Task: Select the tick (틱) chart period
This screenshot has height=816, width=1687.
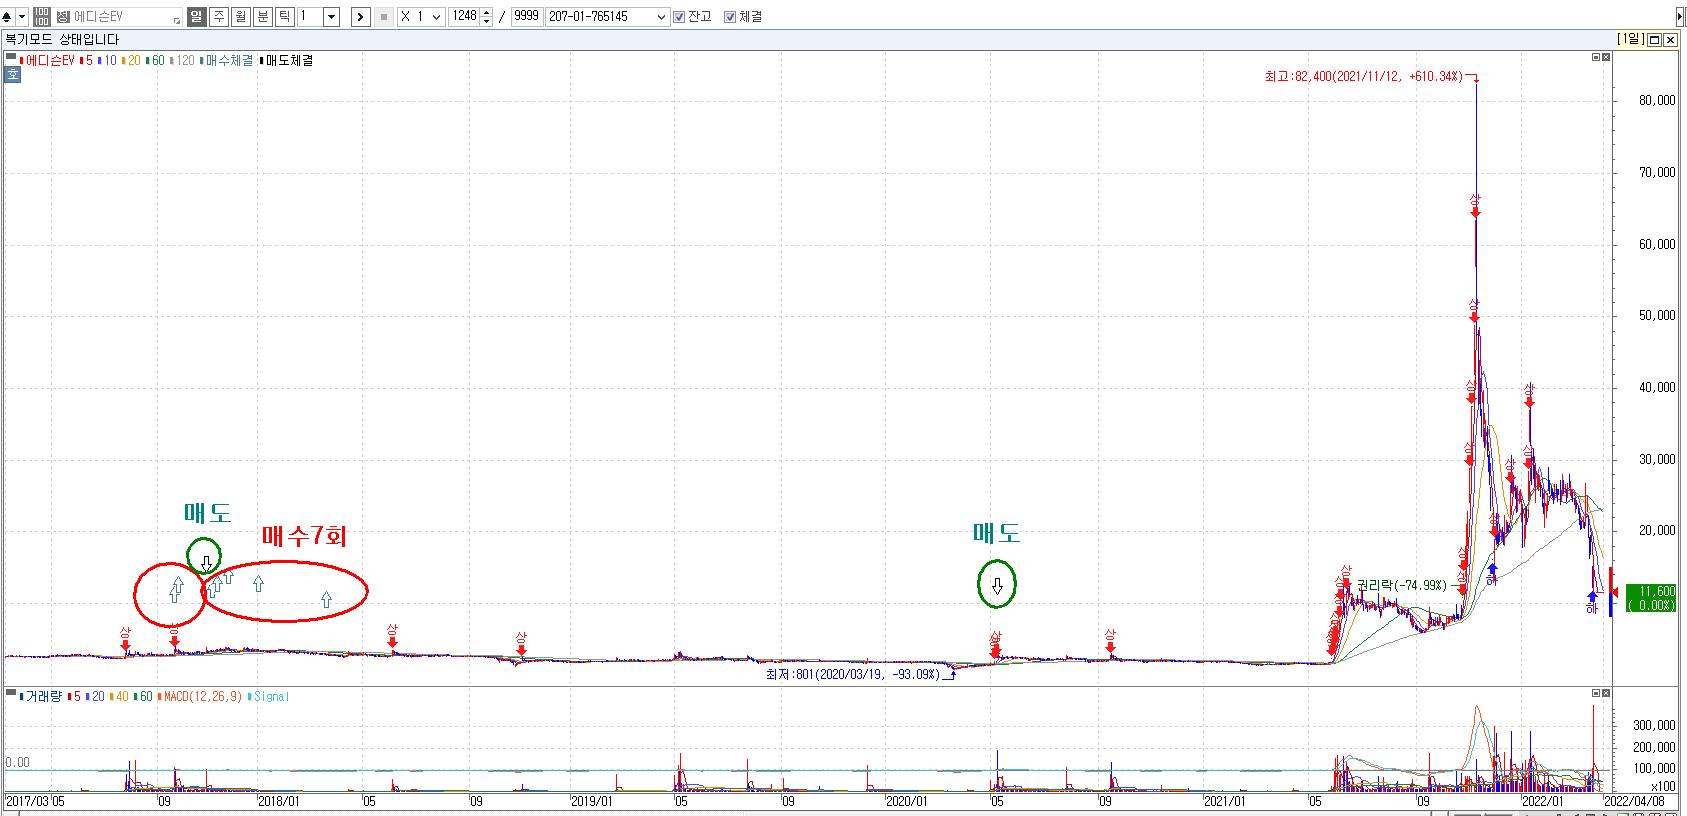Action: (284, 17)
